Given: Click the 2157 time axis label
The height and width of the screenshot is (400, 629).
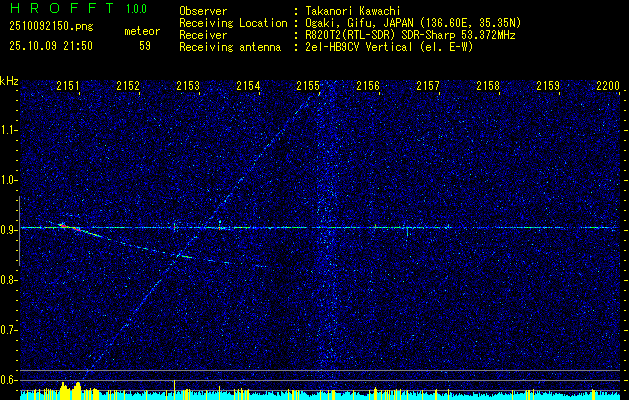Looking at the screenshot, I should pos(428,85).
